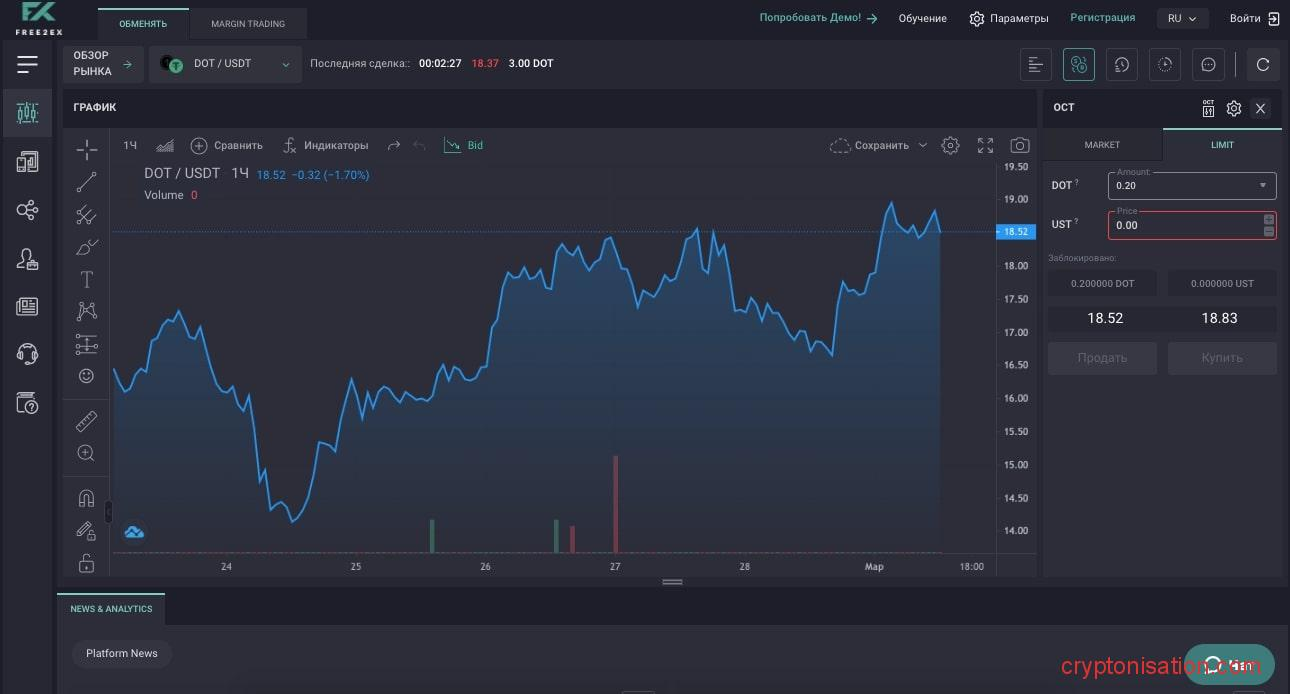Open chart settings gear icon
Image resolution: width=1290 pixels, height=694 pixels.
pyautogui.click(x=950, y=145)
